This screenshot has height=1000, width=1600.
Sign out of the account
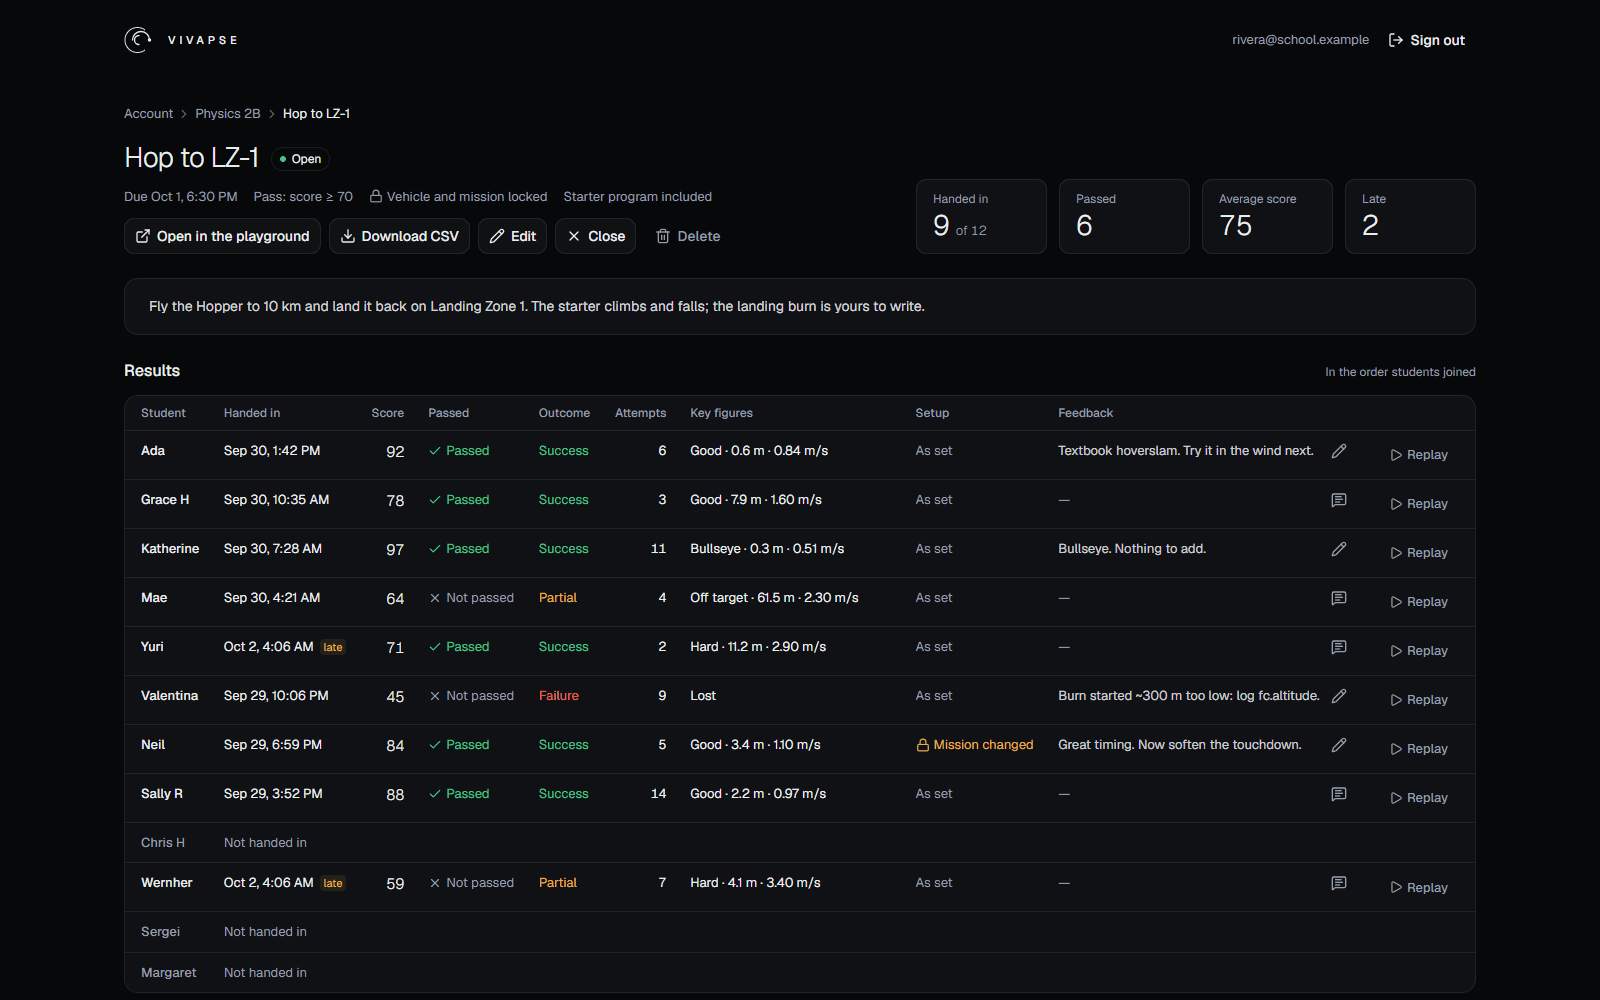point(1427,40)
